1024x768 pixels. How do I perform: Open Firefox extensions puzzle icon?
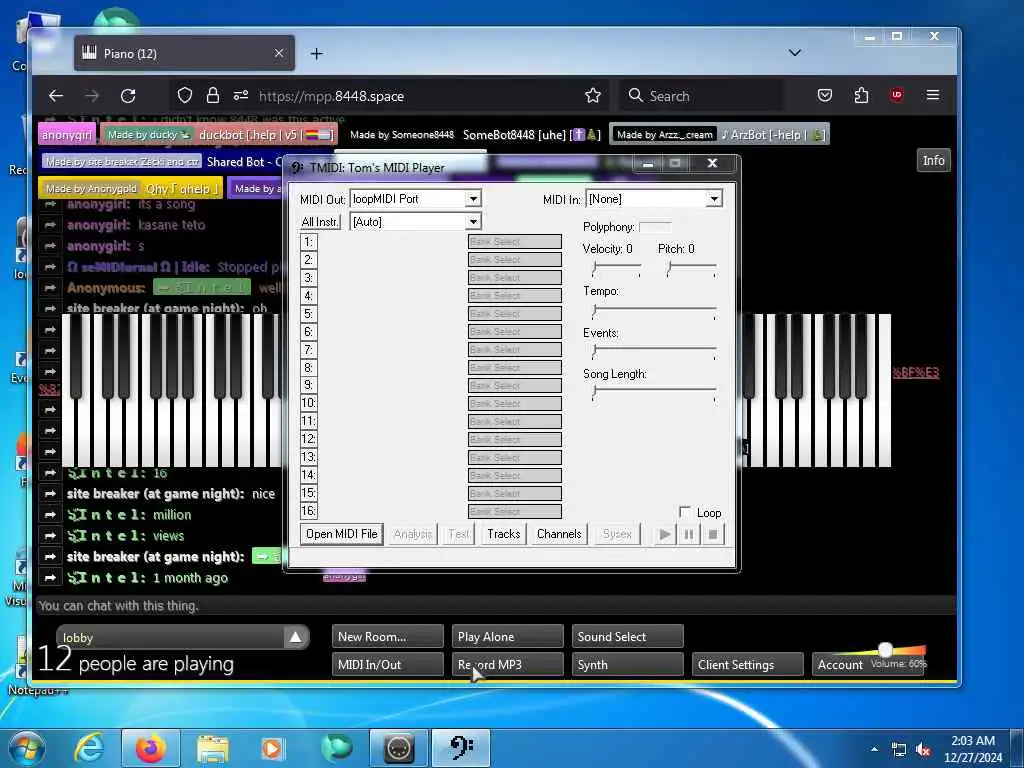click(861, 96)
